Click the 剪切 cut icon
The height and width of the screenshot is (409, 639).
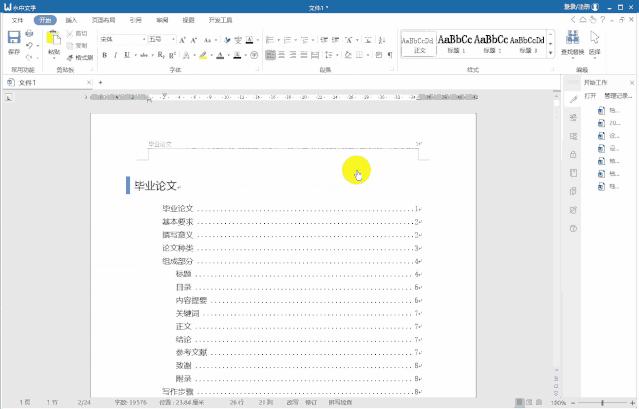tap(70, 33)
